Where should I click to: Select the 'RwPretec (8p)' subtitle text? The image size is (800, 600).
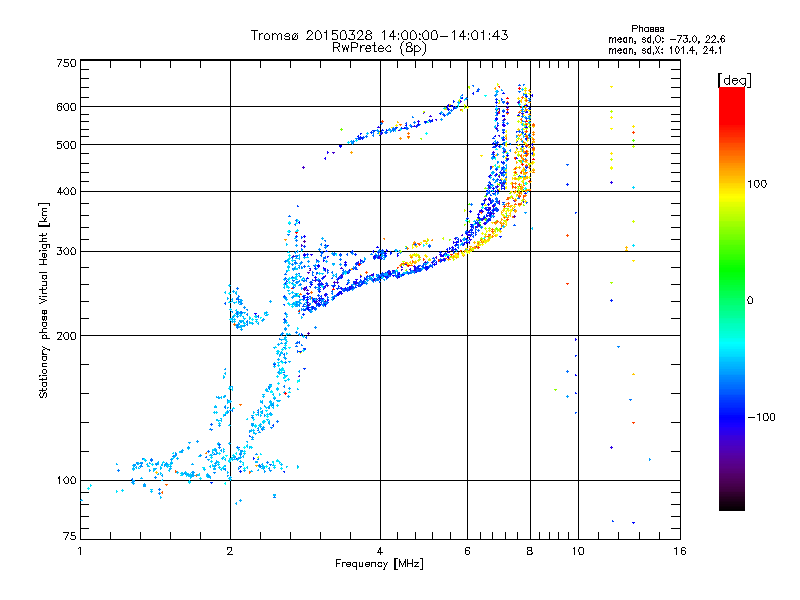[x=379, y=48]
